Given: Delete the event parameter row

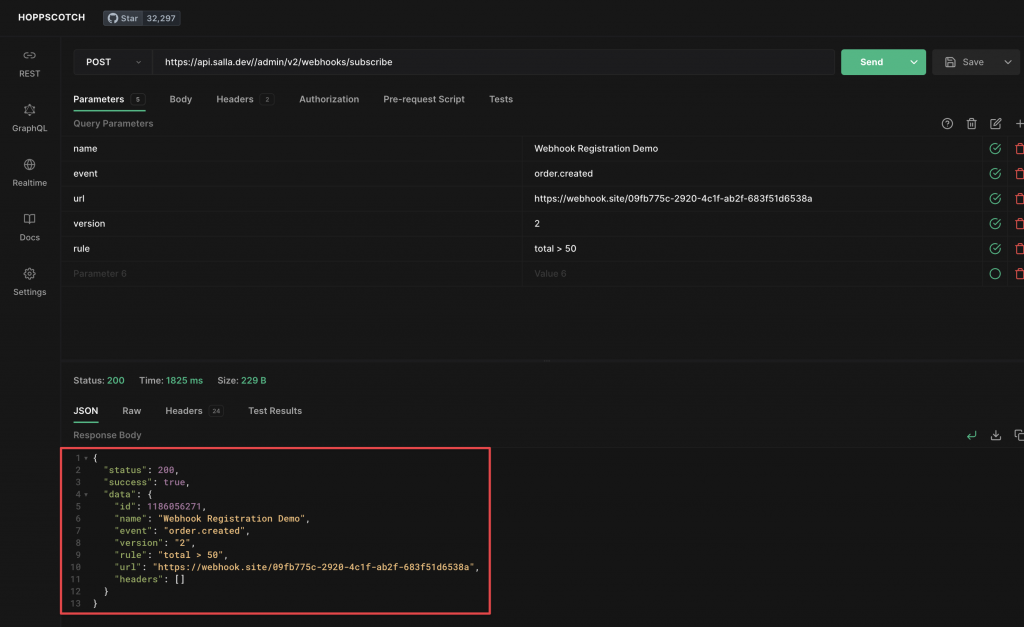Looking at the screenshot, I should coord(1019,174).
